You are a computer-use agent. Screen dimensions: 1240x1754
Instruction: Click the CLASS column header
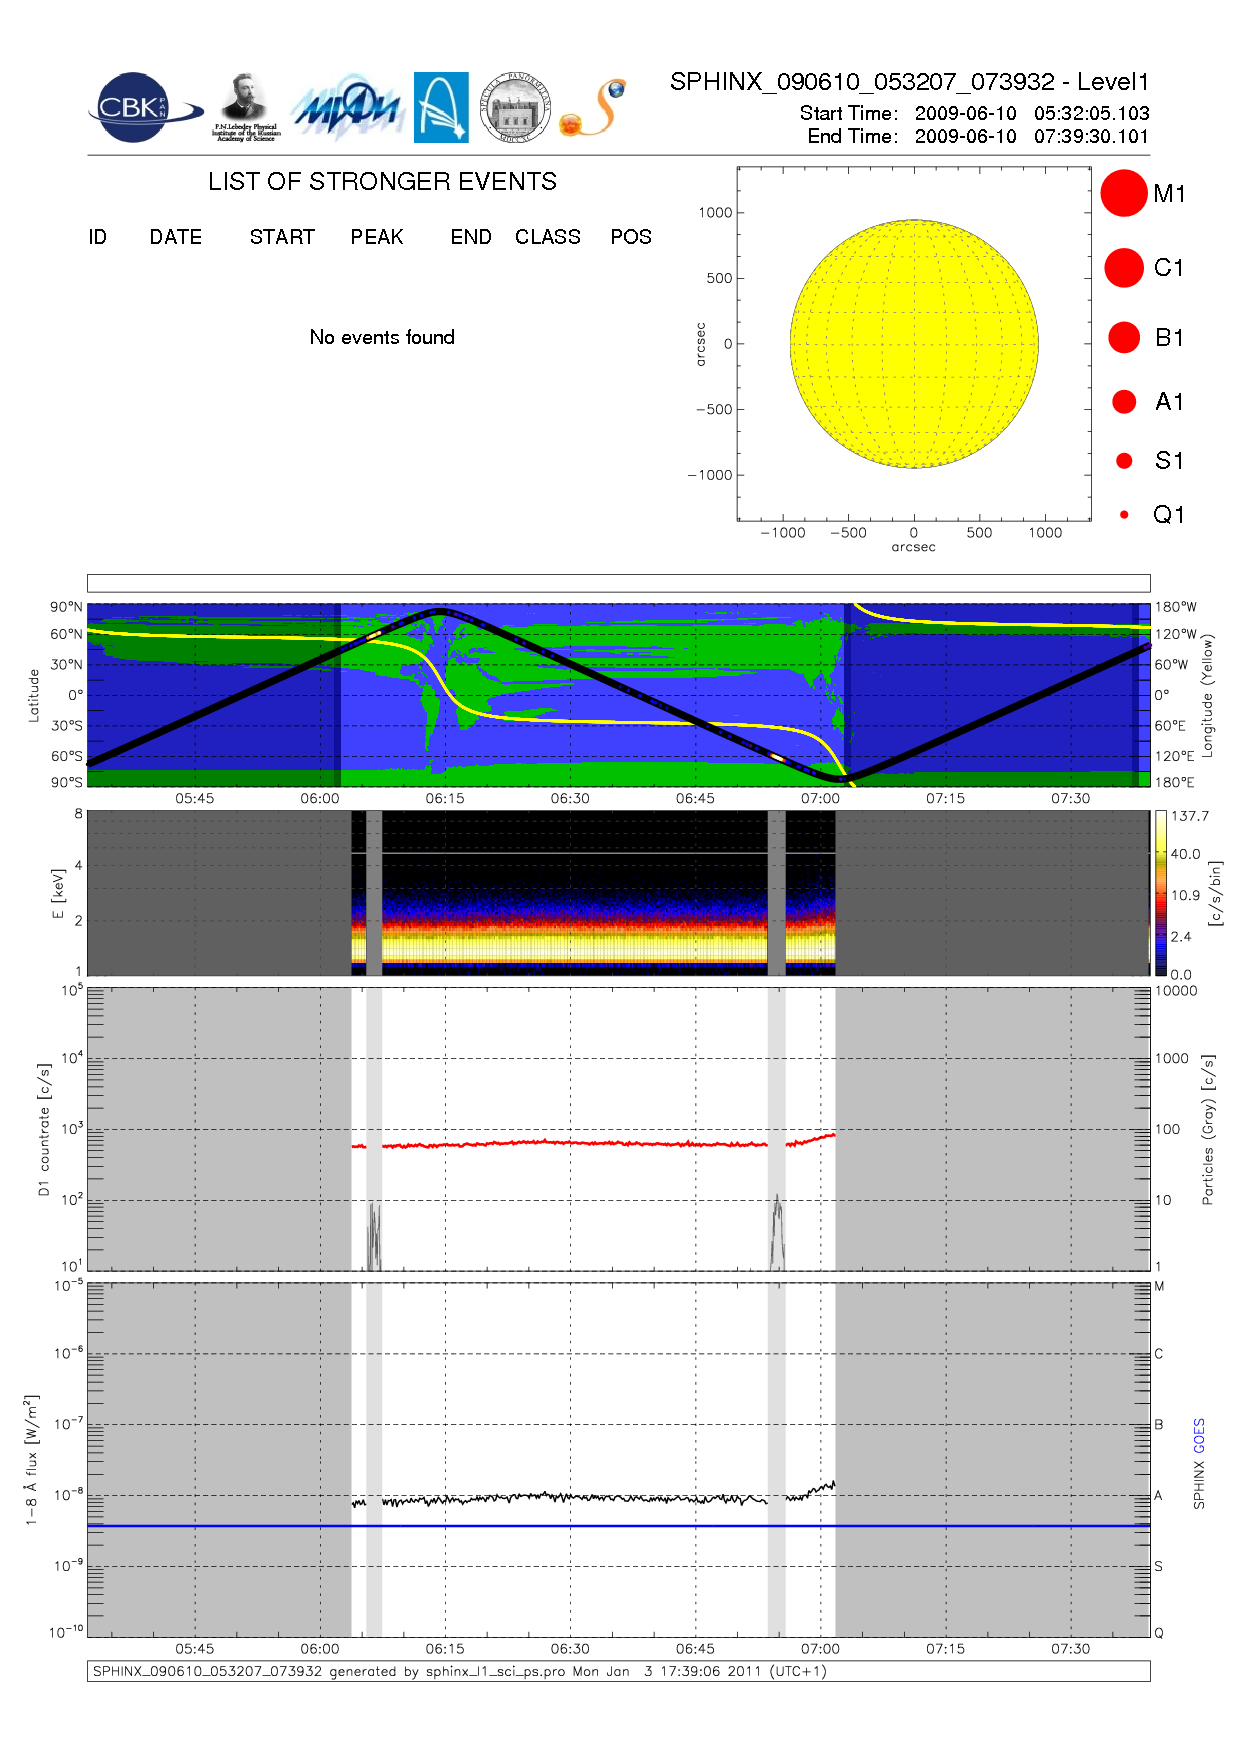[x=548, y=237]
